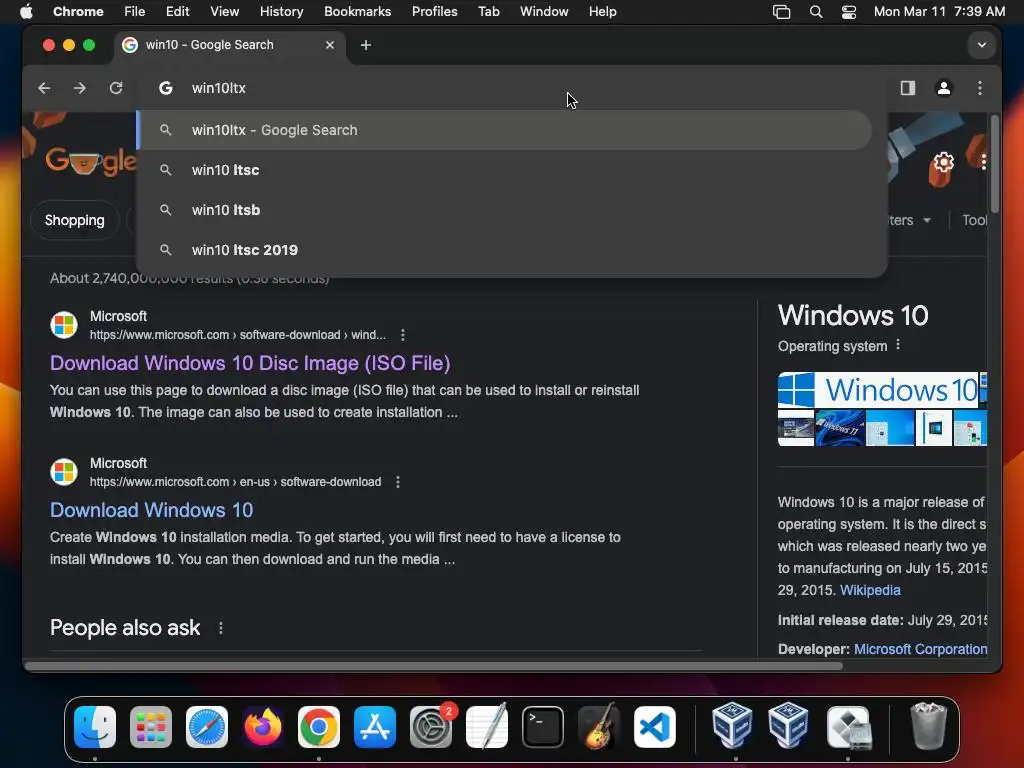The width and height of the screenshot is (1024, 768).
Task: Open System Settings from the Dock
Action: click(431, 727)
